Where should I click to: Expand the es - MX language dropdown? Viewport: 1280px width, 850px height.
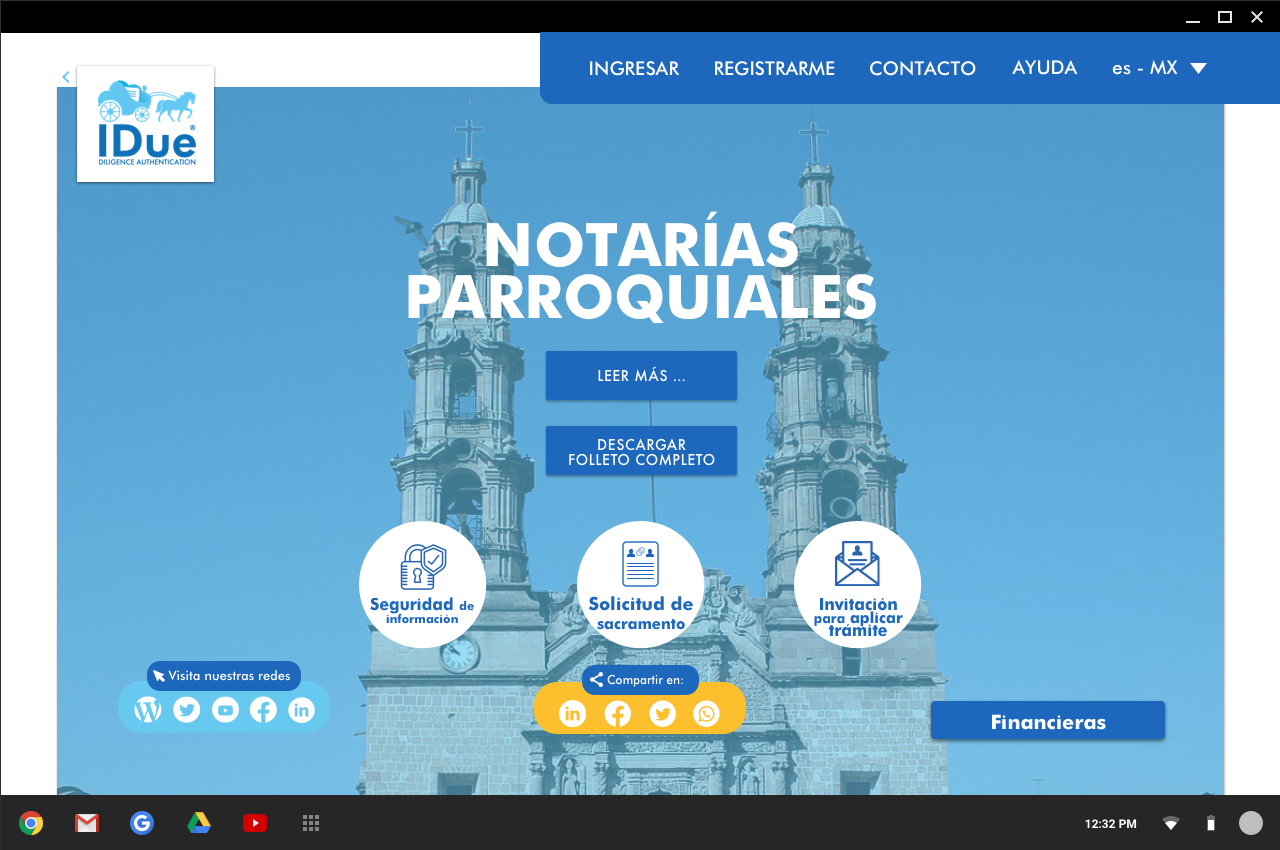pyautogui.click(x=1159, y=68)
